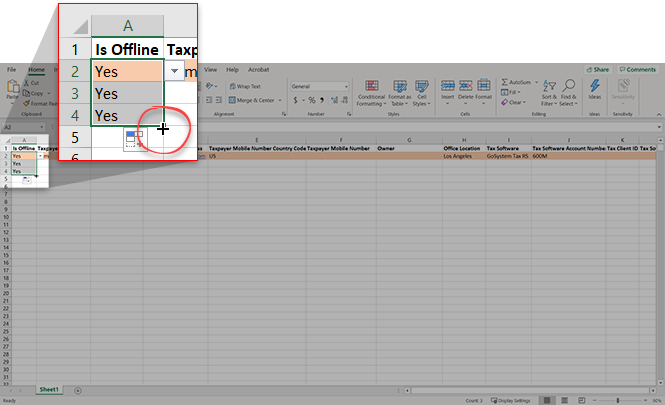Open the Help ribbon tab
Screen dimensions: 665x405
pyautogui.click(x=232, y=70)
